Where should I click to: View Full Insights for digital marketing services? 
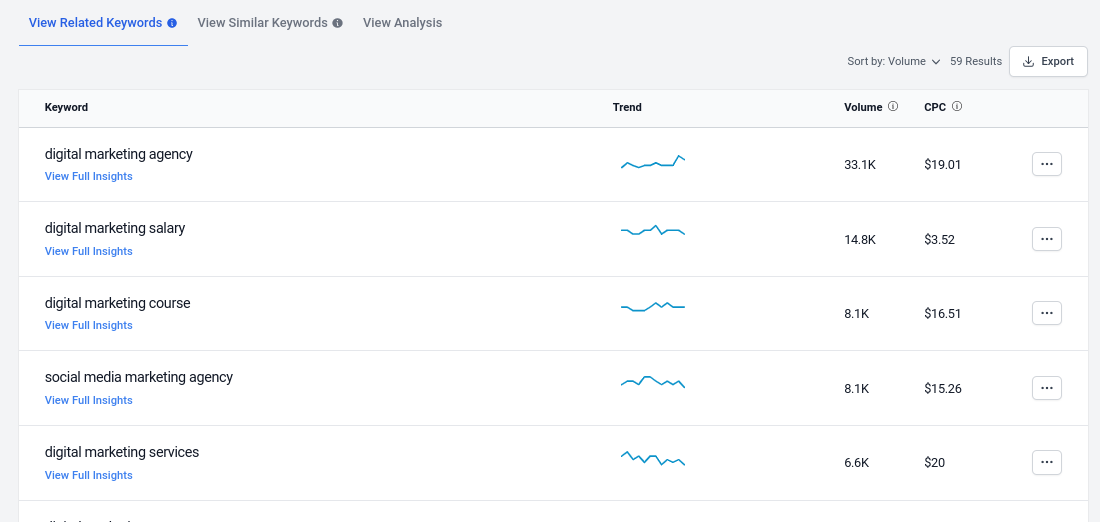pyautogui.click(x=88, y=476)
